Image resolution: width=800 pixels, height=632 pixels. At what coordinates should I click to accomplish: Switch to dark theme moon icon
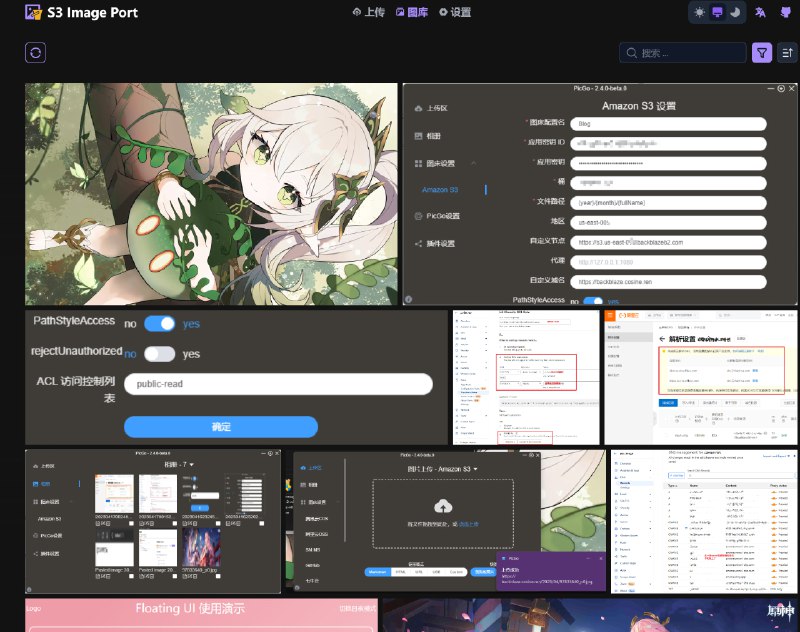734,13
